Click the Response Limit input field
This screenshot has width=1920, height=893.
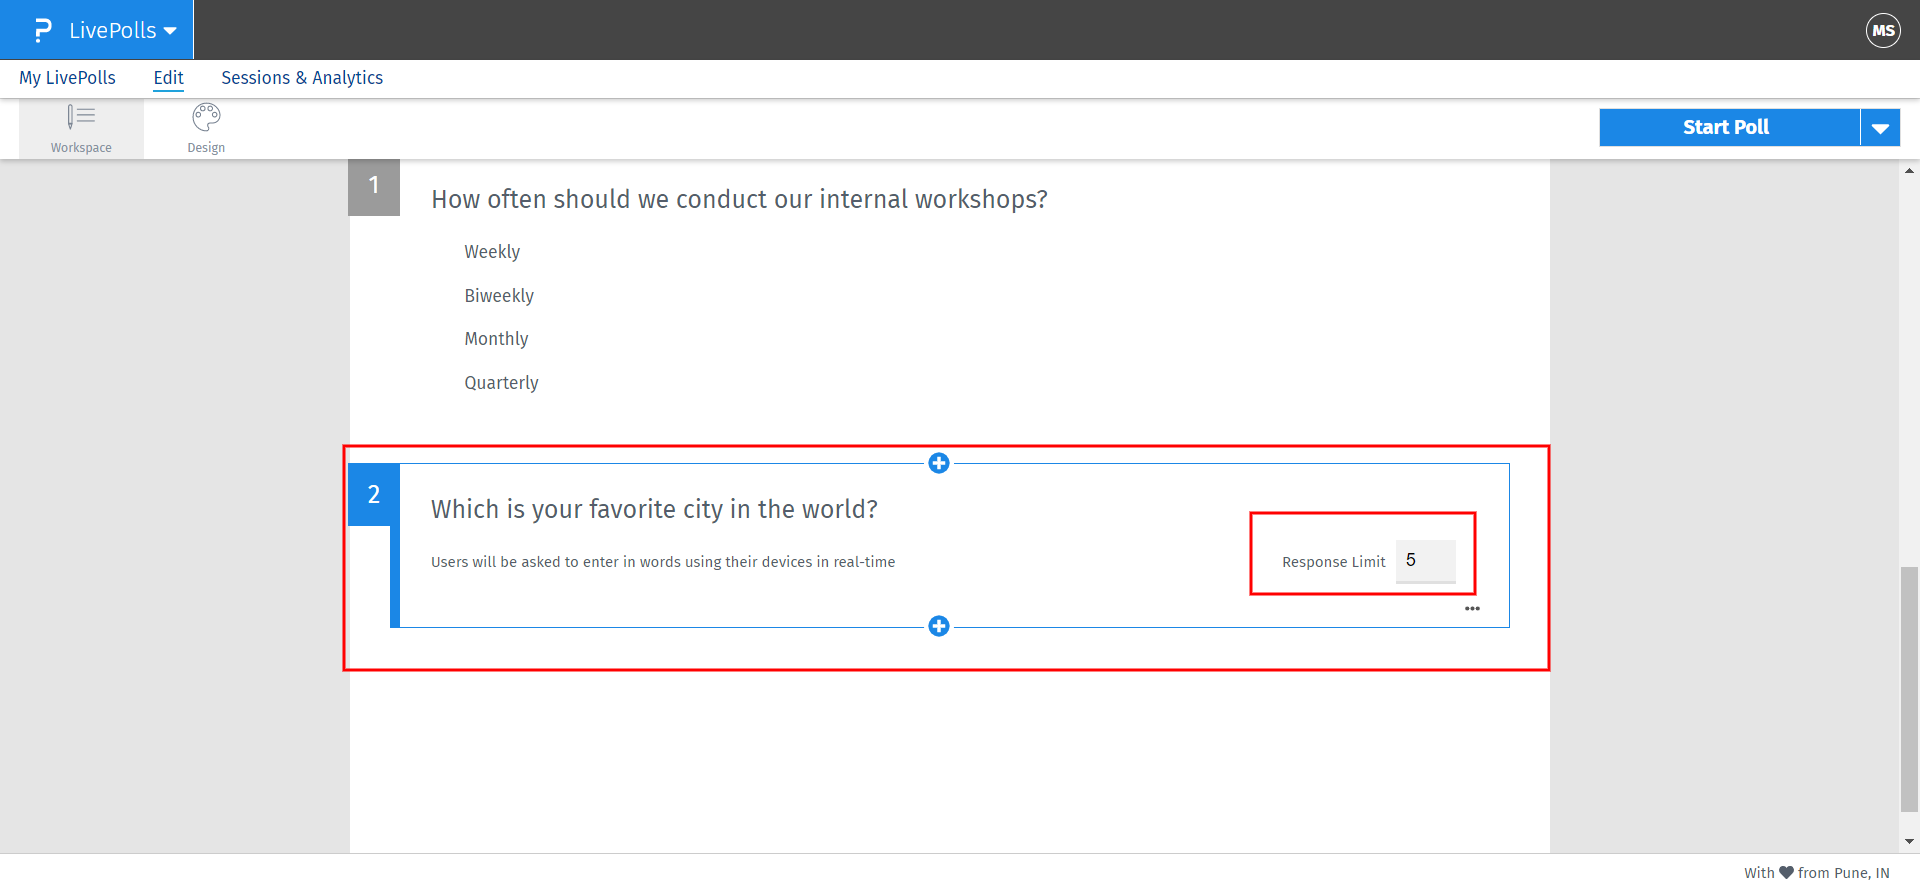coord(1425,561)
